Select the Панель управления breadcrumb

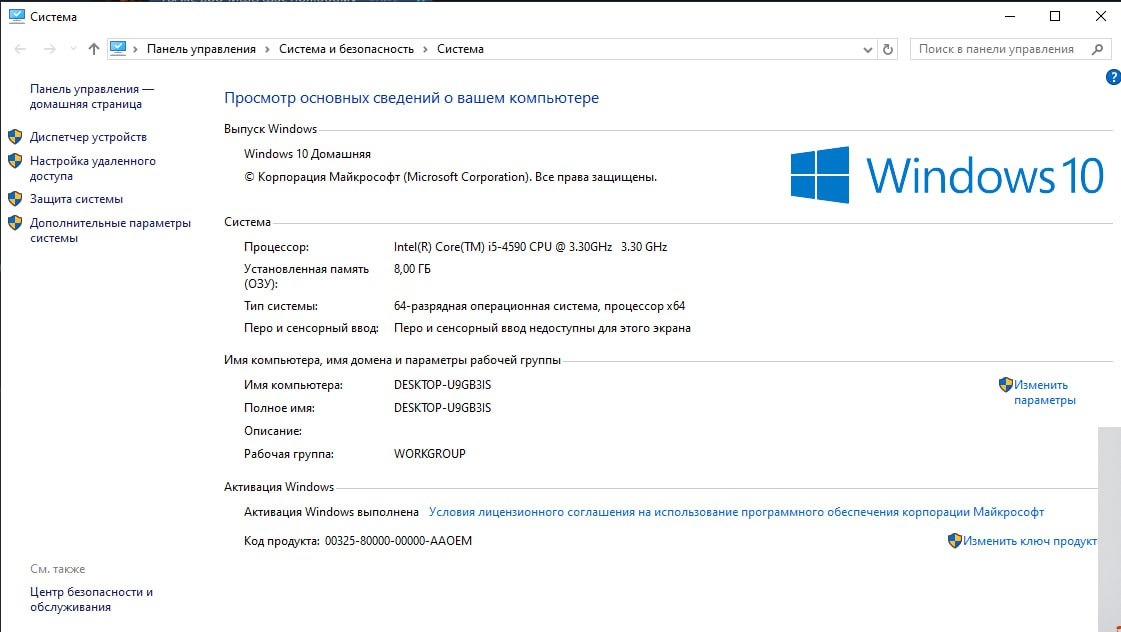click(x=201, y=49)
